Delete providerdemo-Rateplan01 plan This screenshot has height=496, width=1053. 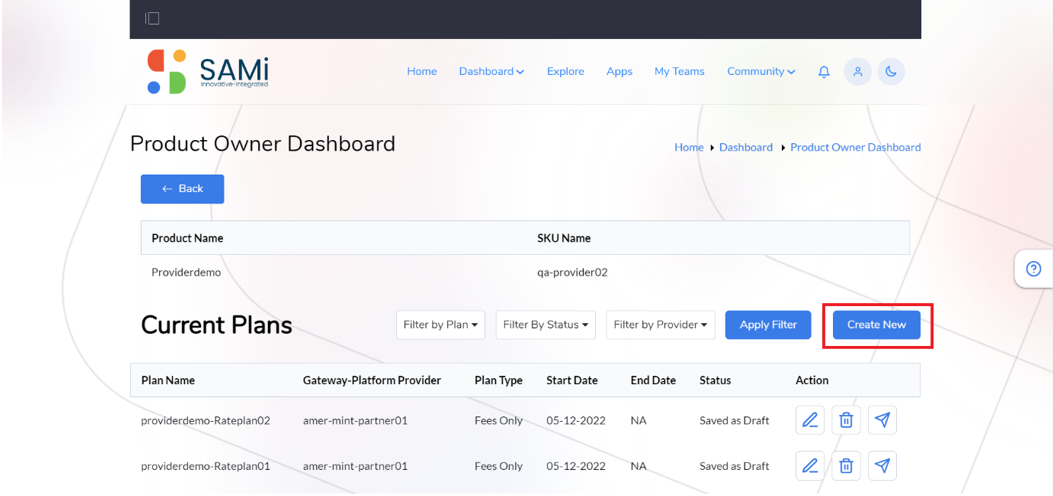pos(846,466)
